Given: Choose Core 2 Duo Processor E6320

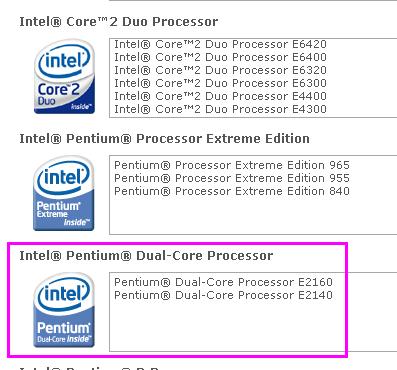Looking at the screenshot, I should [220, 70].
